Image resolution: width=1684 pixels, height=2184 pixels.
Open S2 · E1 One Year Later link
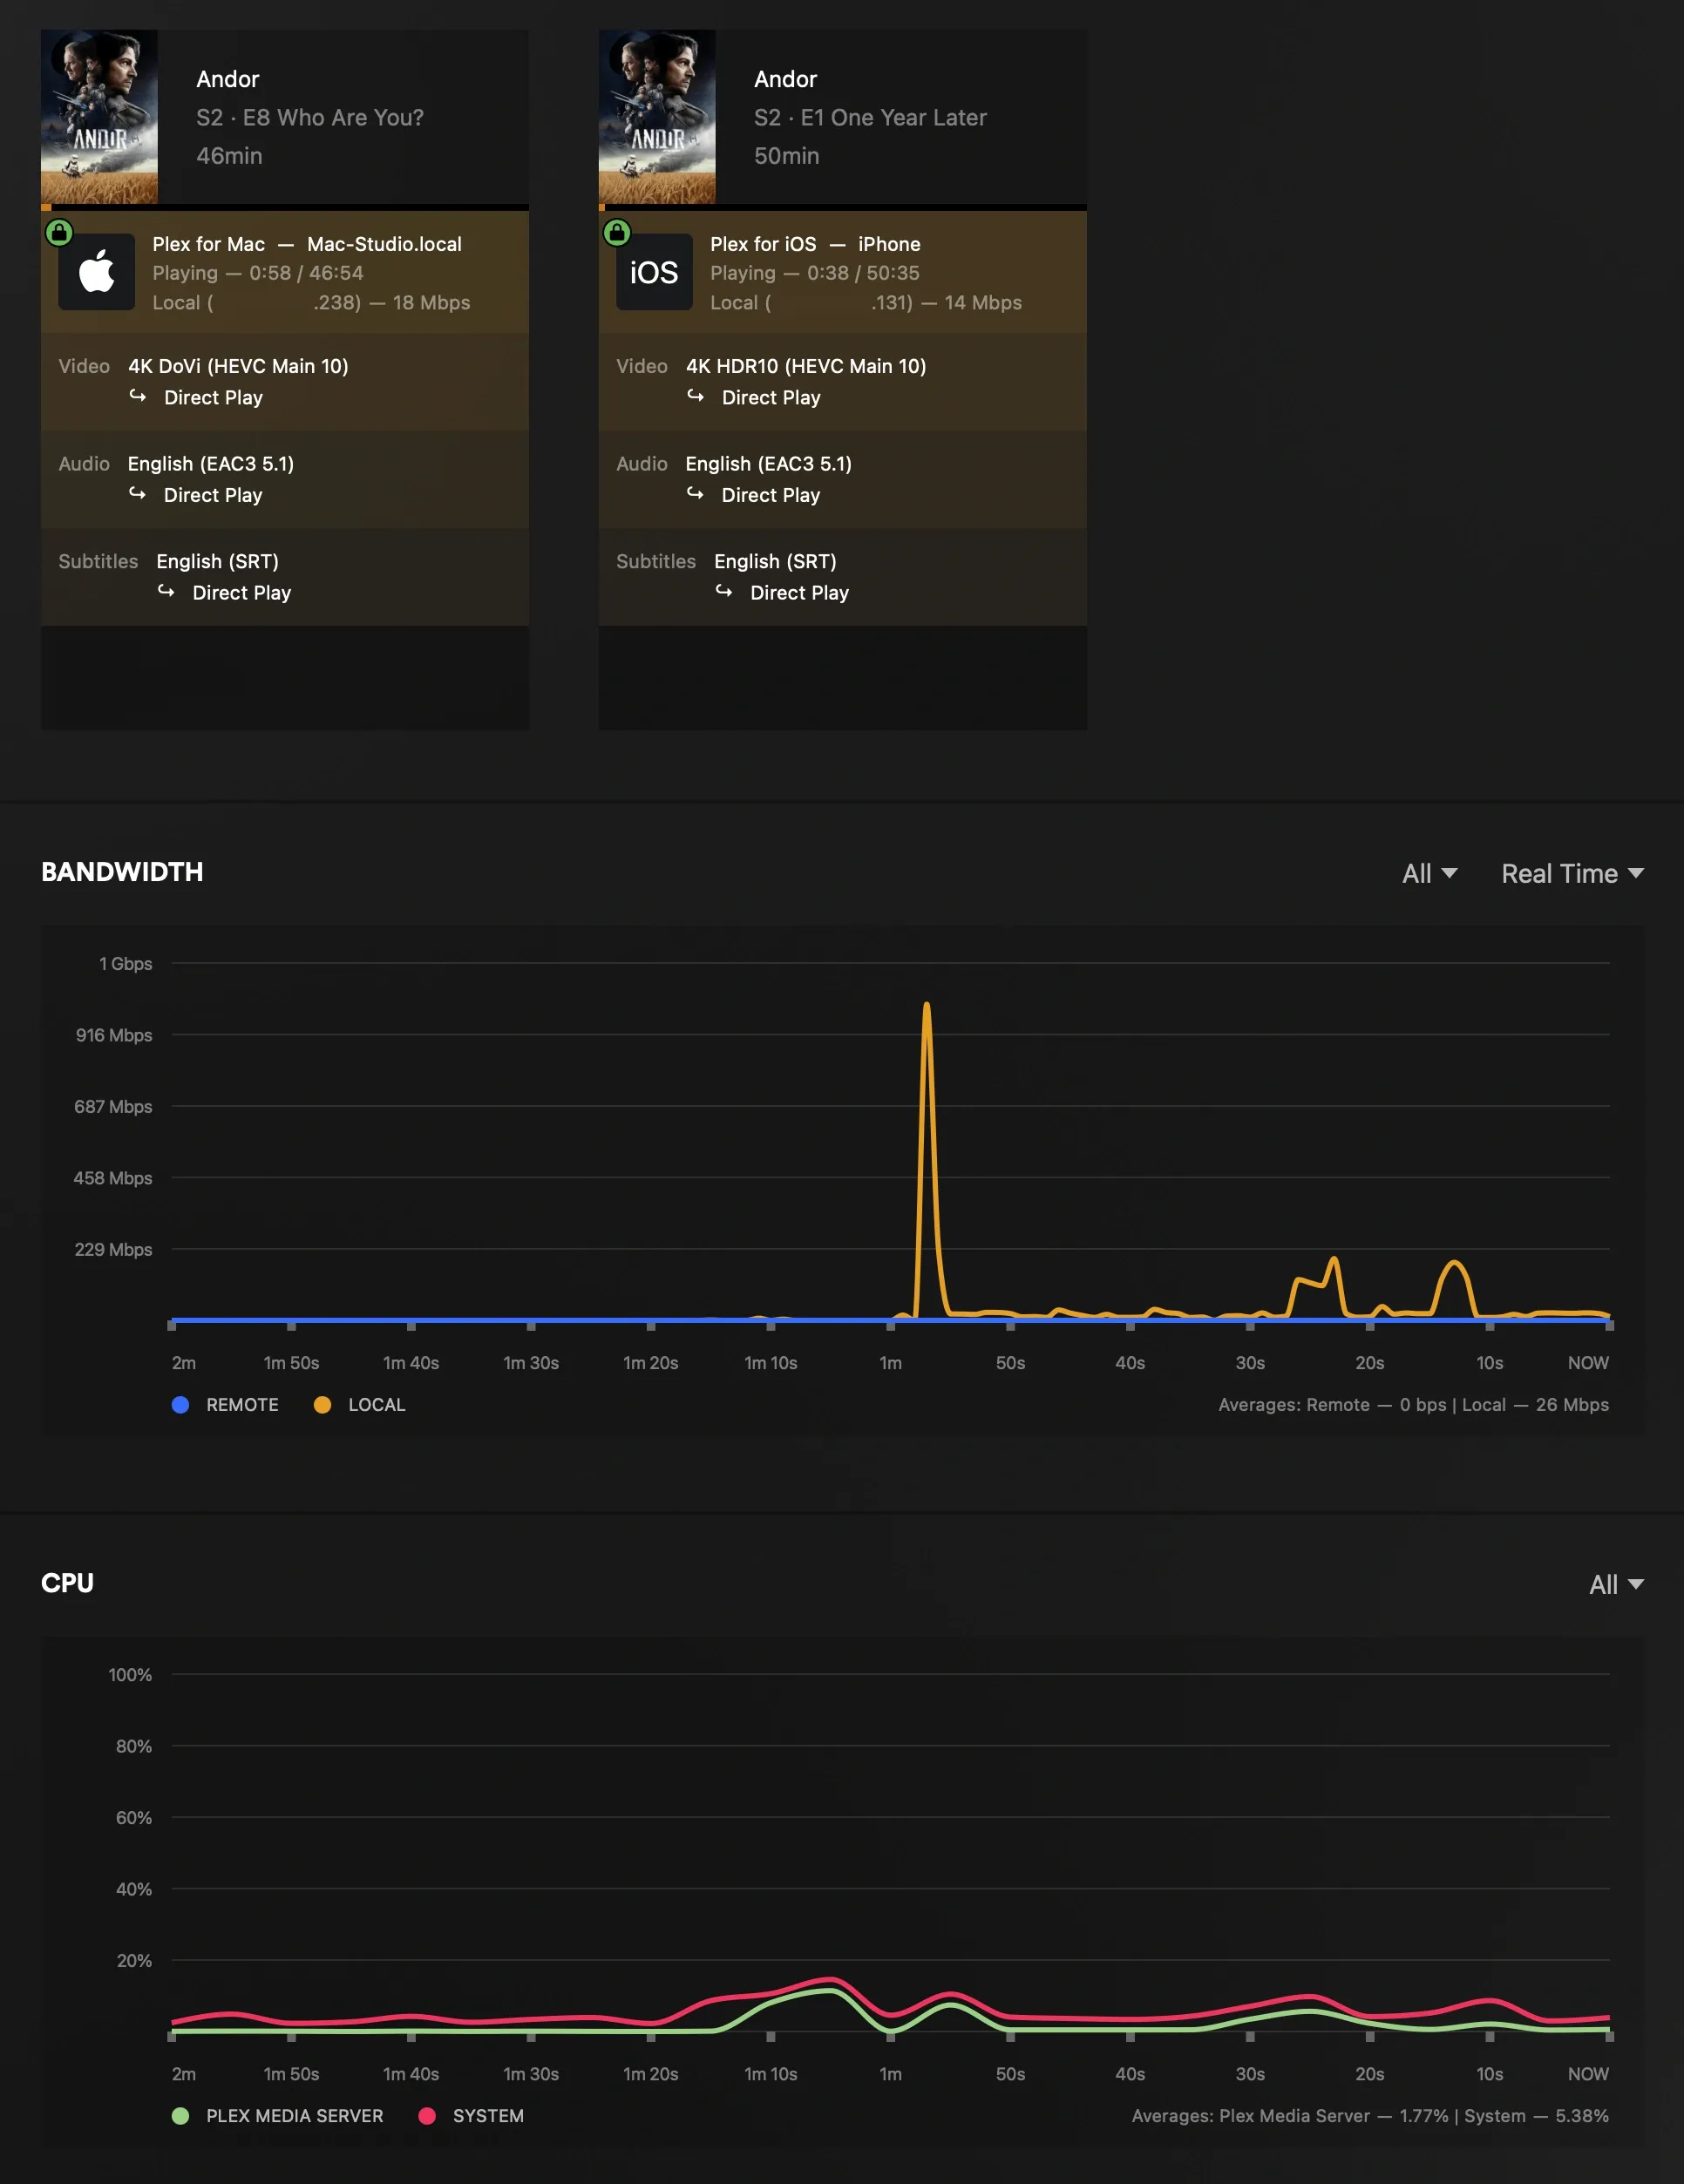[x=870, y=118]
